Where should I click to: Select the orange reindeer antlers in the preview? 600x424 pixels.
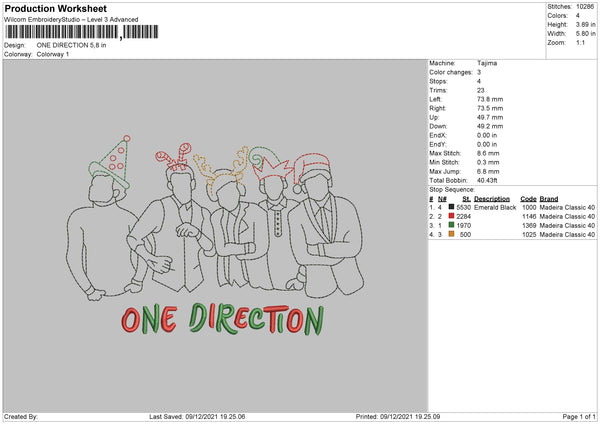click(x=221, y=170)
